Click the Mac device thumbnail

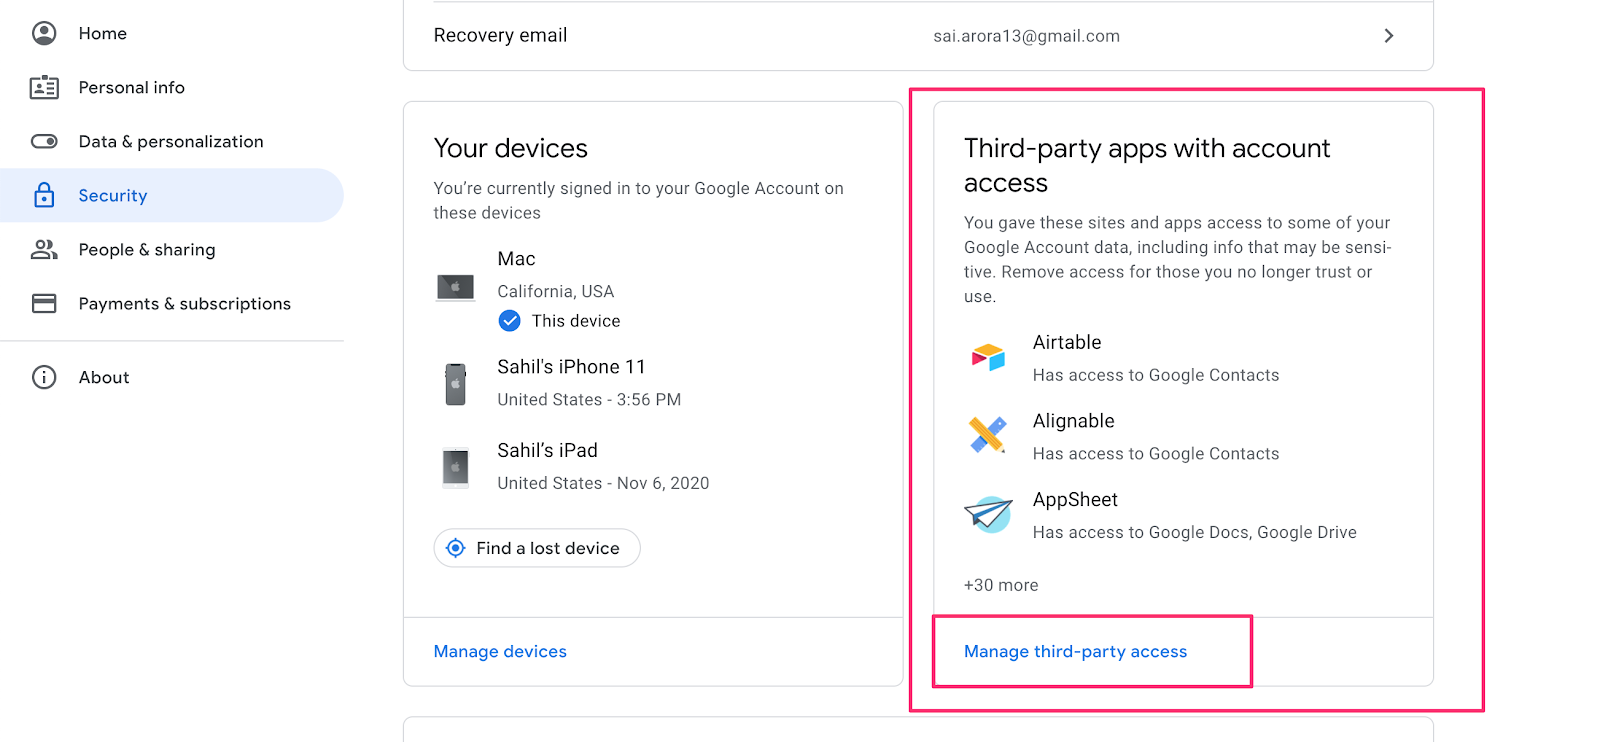pyautogui.click(x=455, y=288)
